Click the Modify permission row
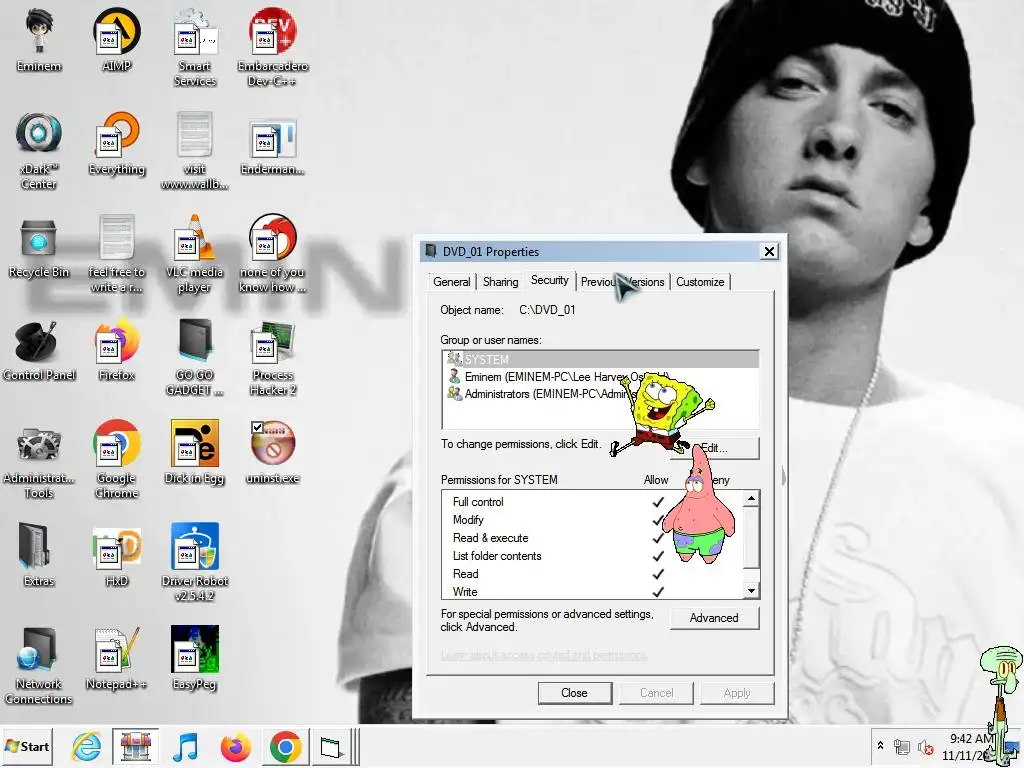This screenshot has width=1024, height=768. (593, 520)
